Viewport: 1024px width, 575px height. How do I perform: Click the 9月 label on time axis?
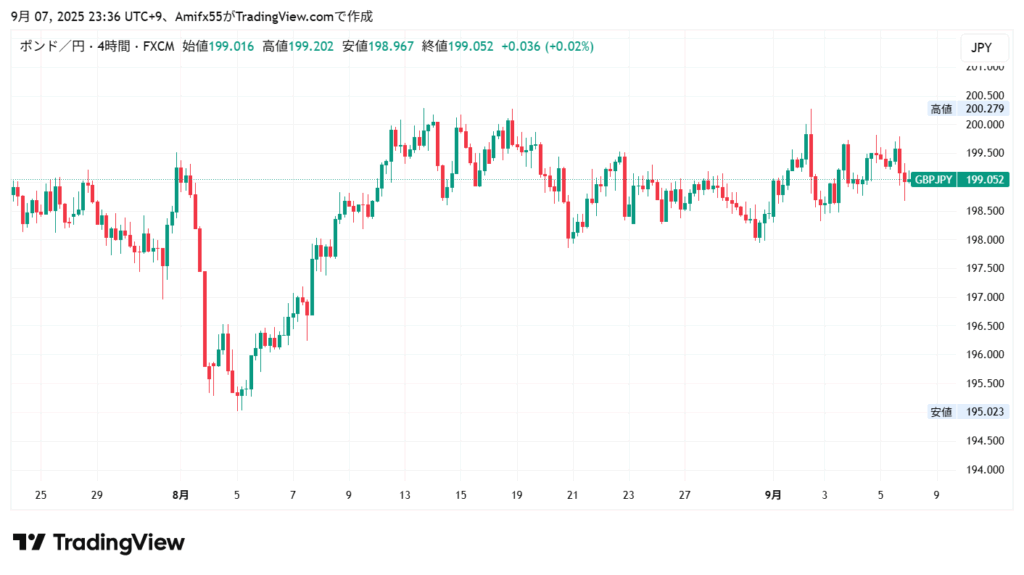(x=773, y=495)
